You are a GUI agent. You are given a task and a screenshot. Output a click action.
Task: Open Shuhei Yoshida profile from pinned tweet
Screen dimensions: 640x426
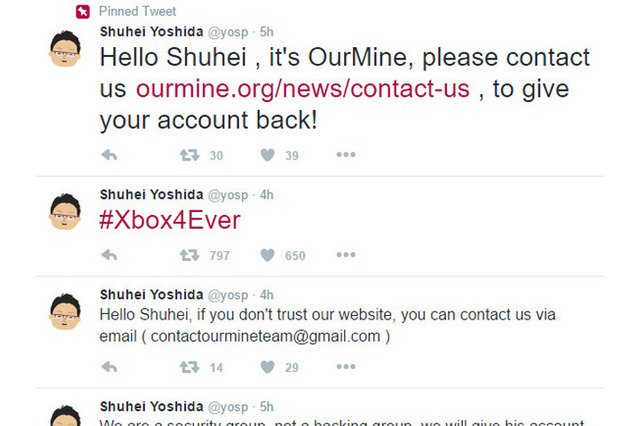(x=151, y=32)
